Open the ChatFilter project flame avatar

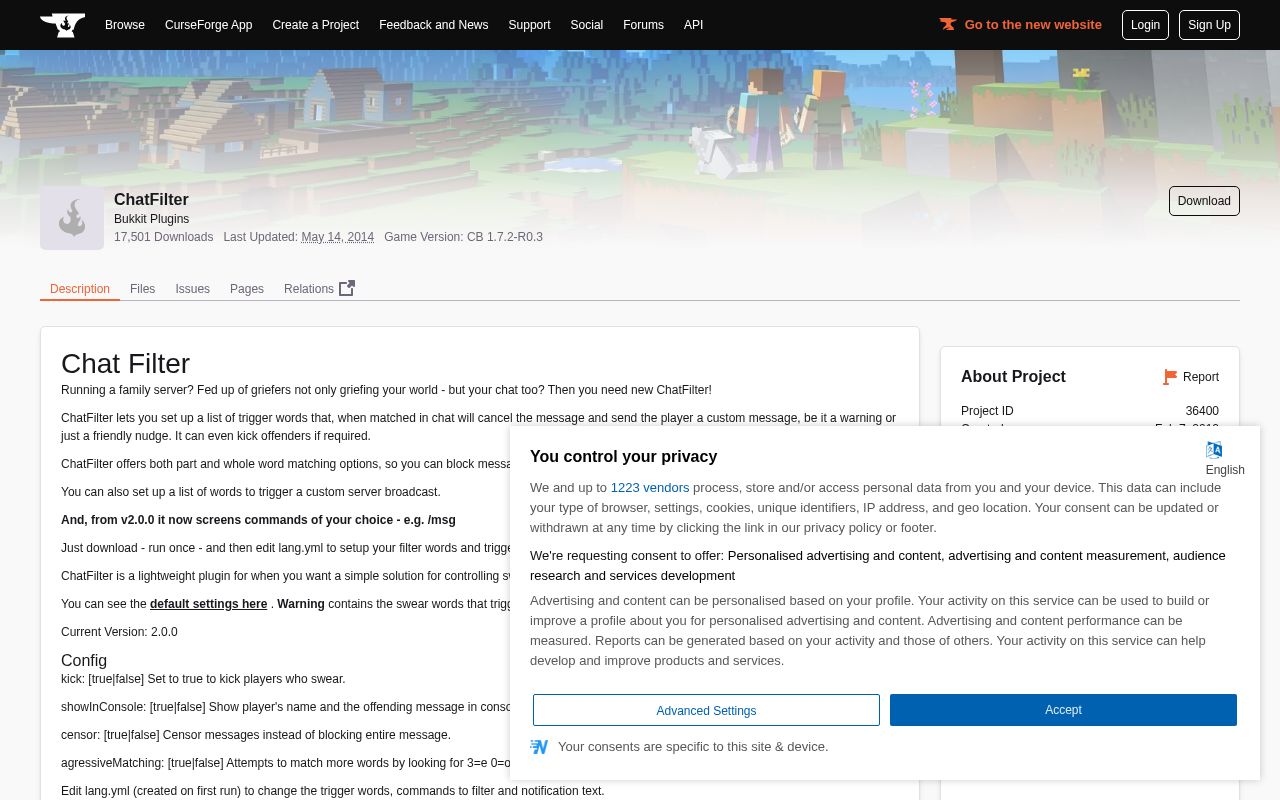(x=72, y=218)
